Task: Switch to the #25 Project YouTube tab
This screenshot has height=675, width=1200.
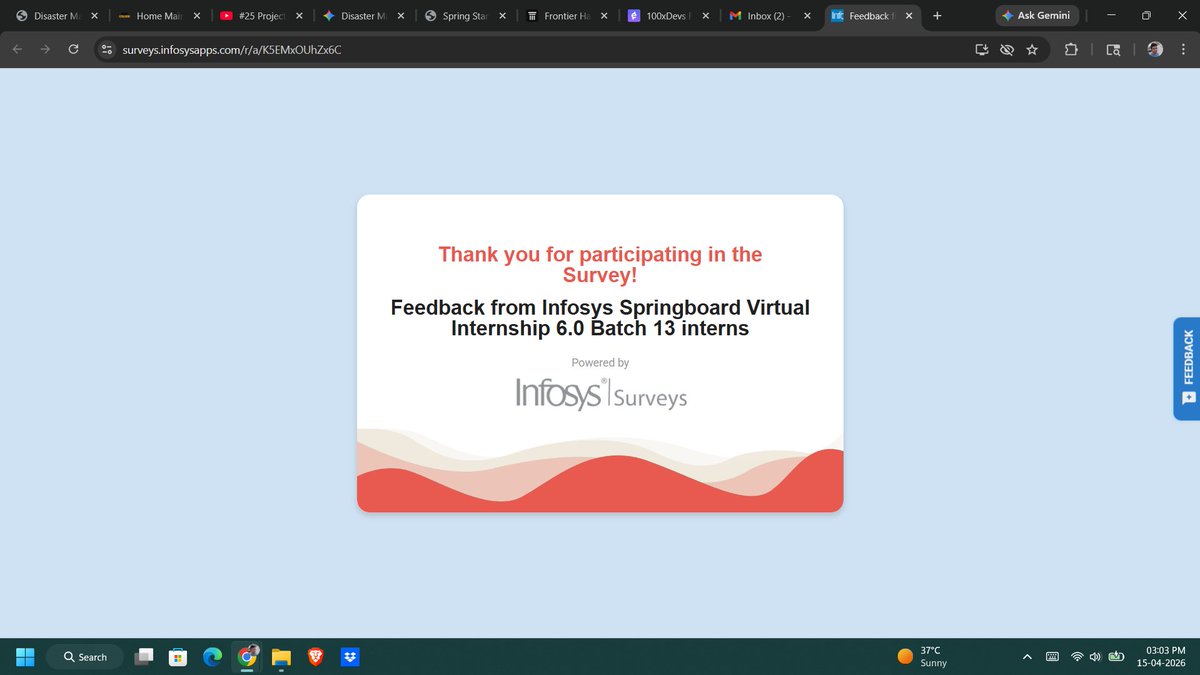Action: click(262, 16)
